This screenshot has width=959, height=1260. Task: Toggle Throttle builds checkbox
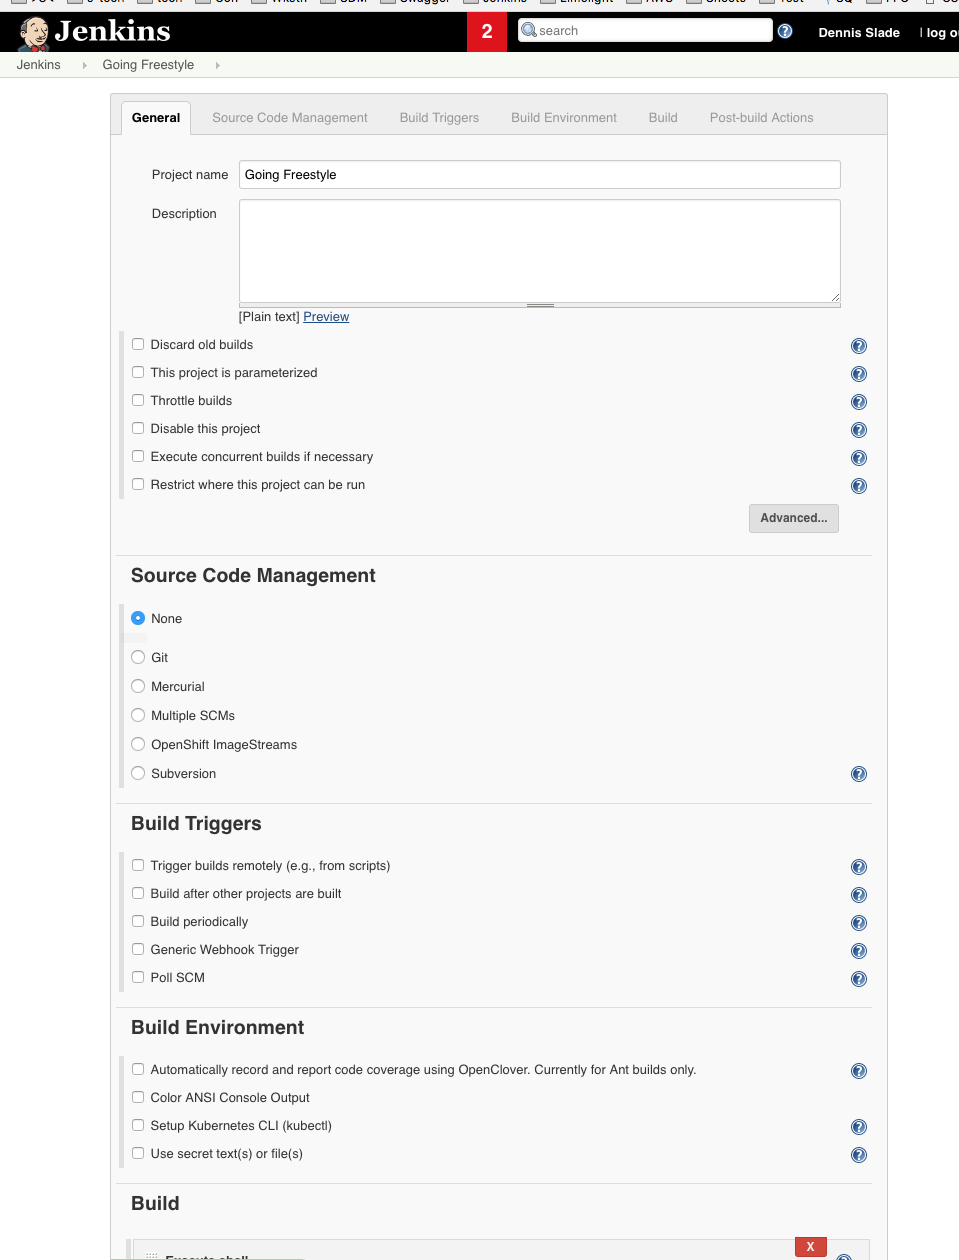[x=138, y=400]
